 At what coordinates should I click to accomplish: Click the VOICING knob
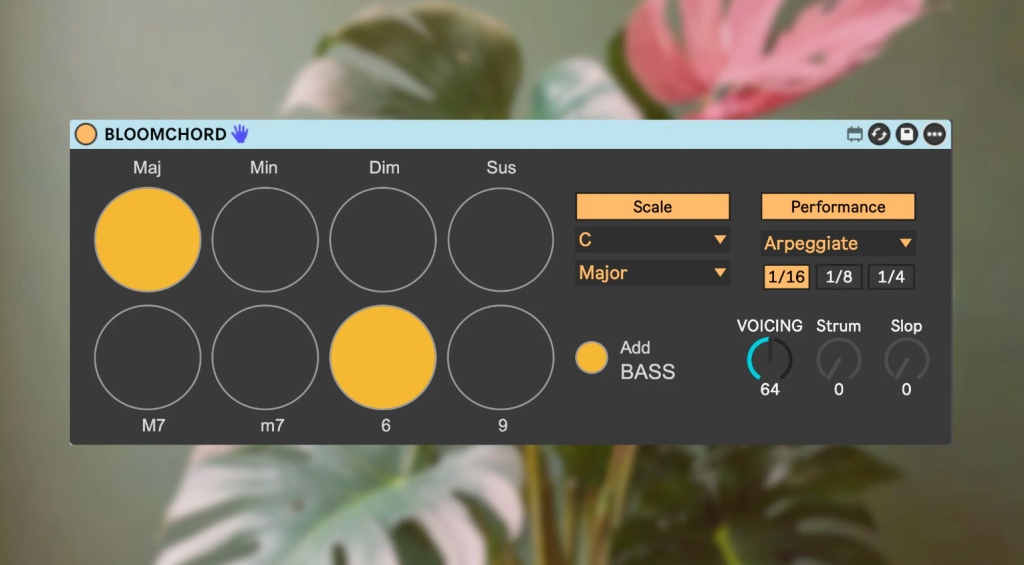click(x=770, y=359)
